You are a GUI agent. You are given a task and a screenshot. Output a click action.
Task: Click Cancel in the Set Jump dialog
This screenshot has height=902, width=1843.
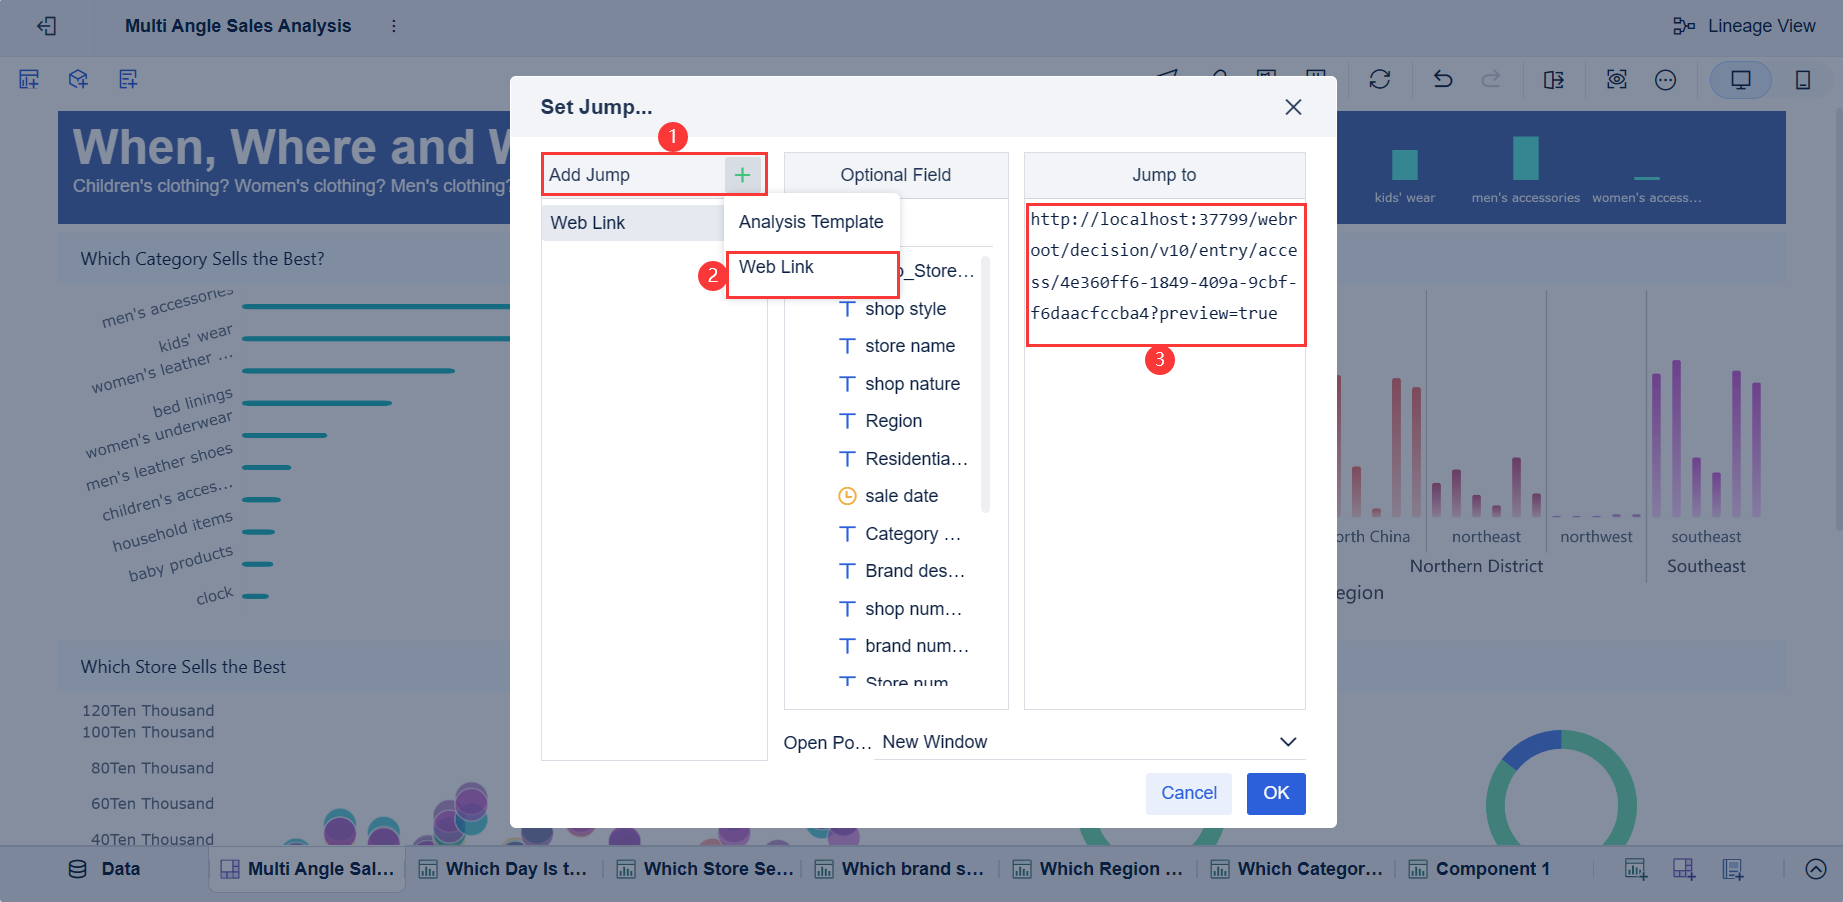click(x=1188, y=793)
